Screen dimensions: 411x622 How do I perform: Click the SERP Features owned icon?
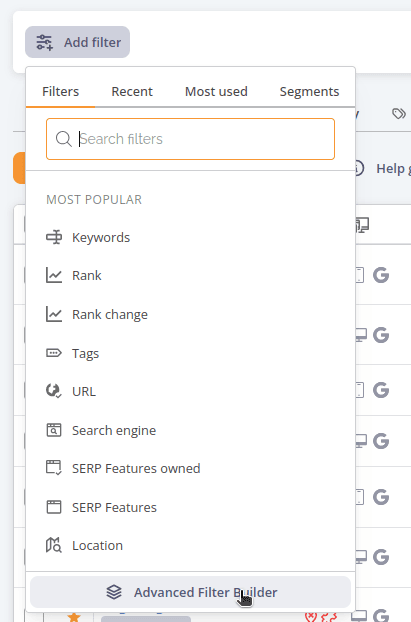[x=54, y=468]
